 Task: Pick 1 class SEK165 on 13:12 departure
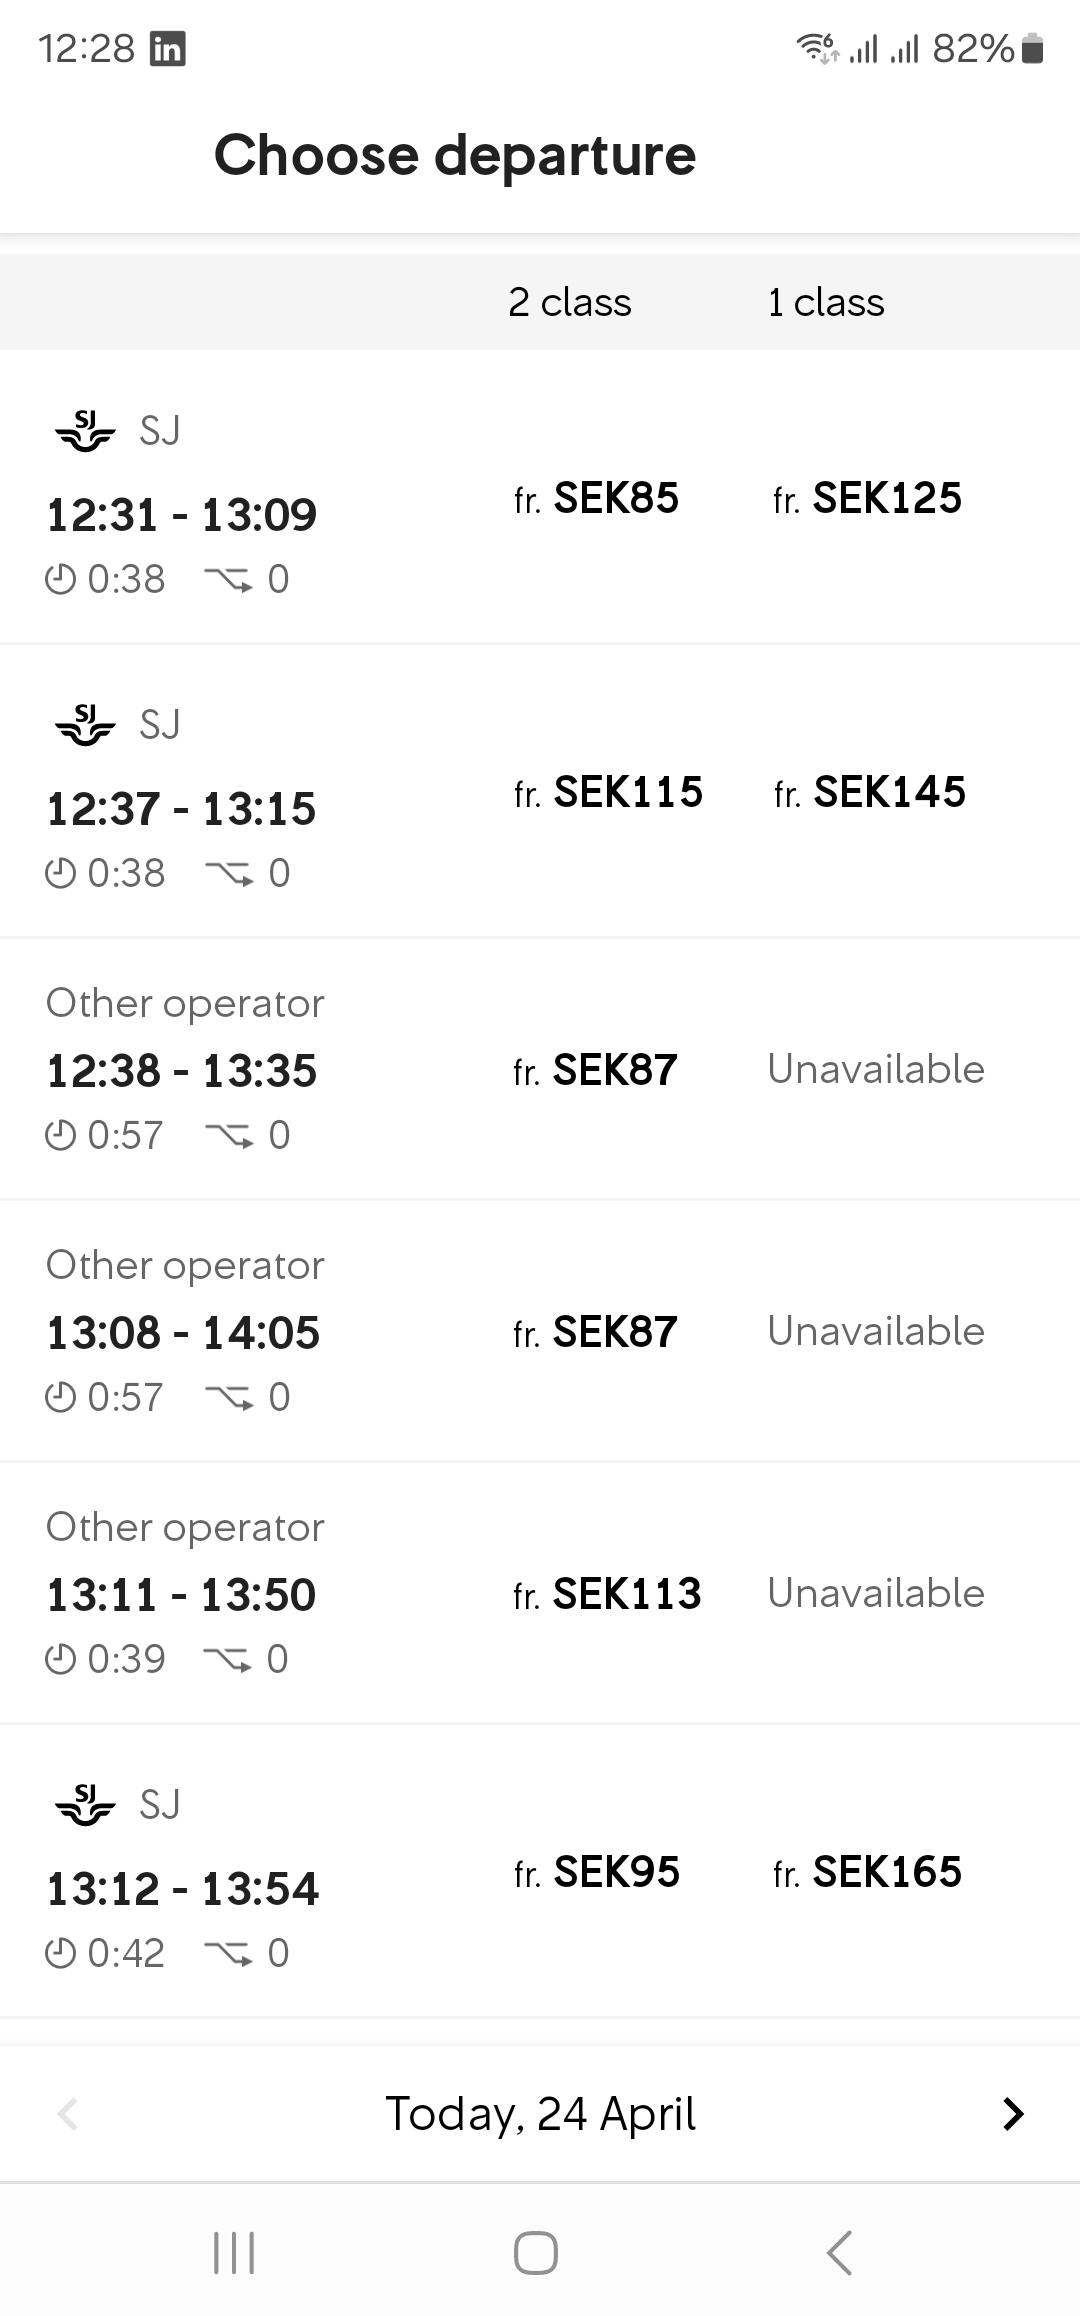pyautogui.click(x=867, y=1872)
